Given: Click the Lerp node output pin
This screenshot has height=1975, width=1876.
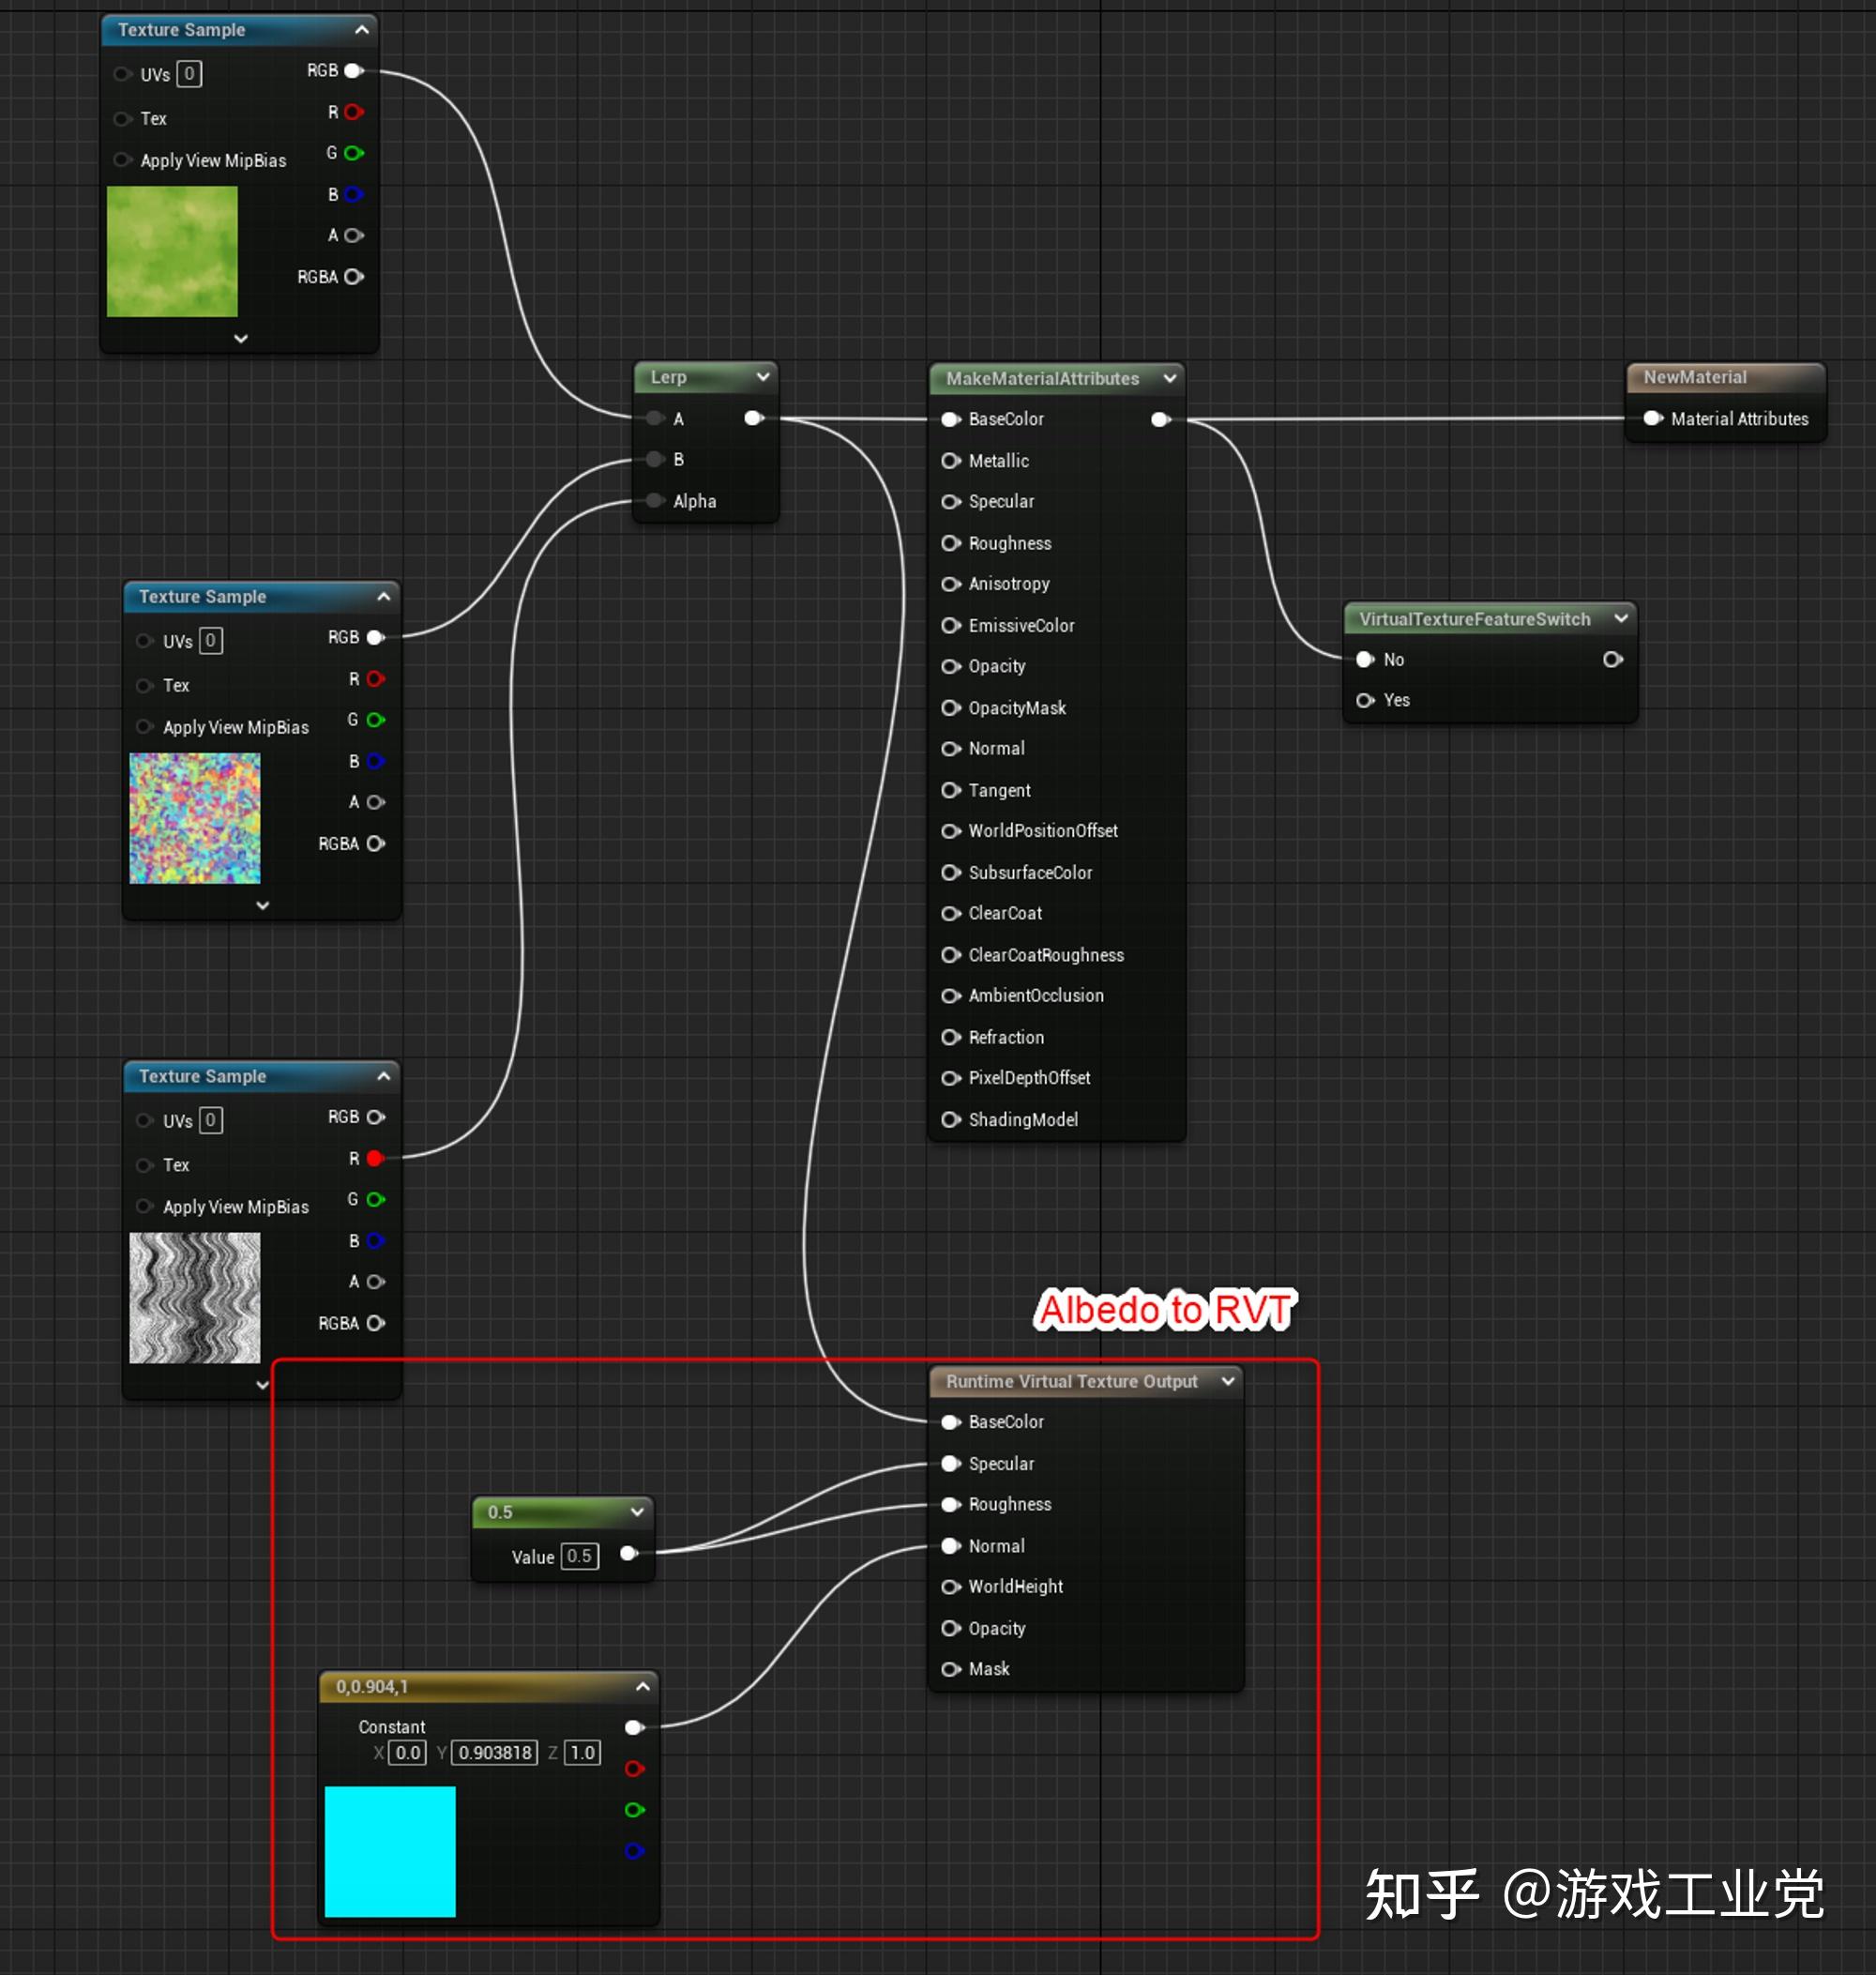Looking at the screenshot, I should click(x=755, y=418).
